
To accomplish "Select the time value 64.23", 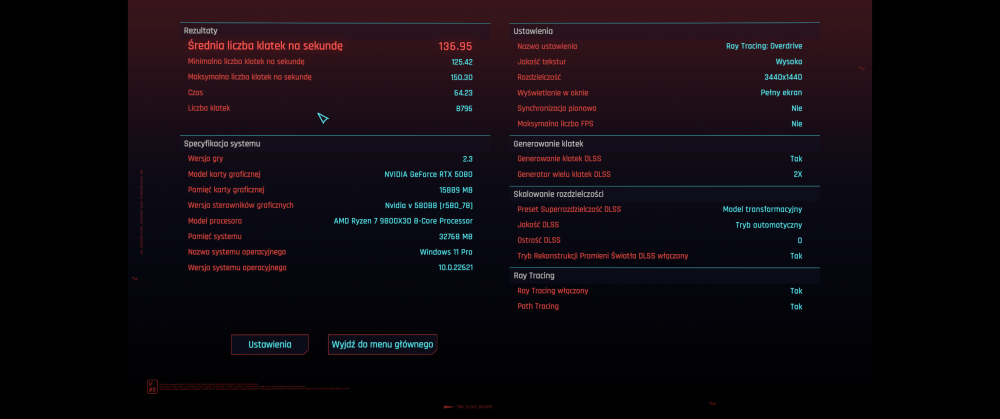I will tap(463, 92).
